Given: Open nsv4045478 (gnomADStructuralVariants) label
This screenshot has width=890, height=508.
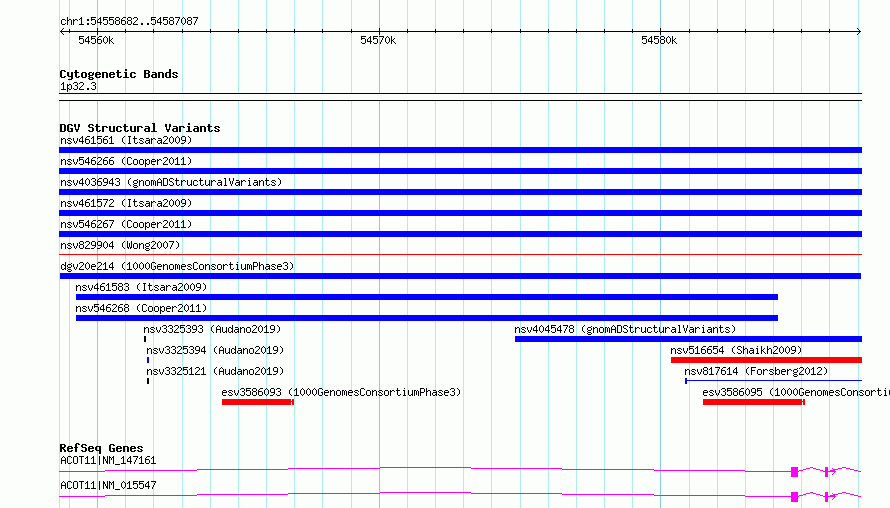Looking at the screenshot, I should tap(625, 329).
